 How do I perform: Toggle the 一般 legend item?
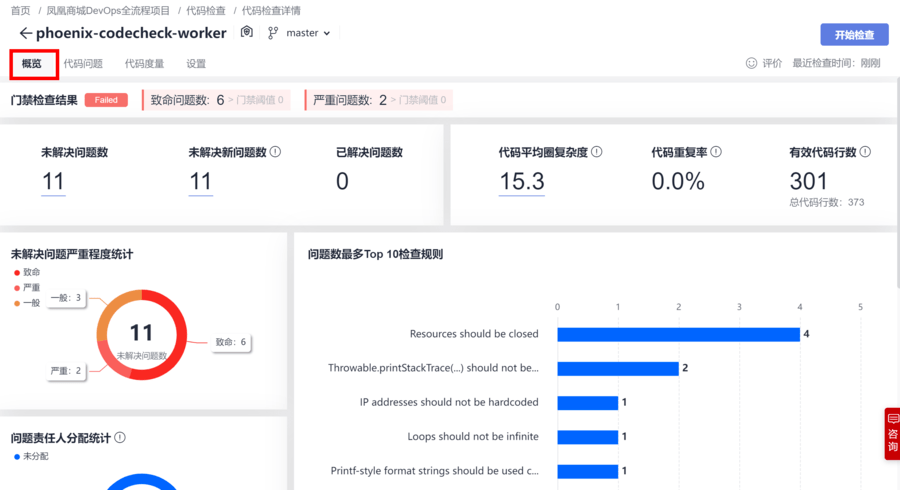click(x=27, y=303)
